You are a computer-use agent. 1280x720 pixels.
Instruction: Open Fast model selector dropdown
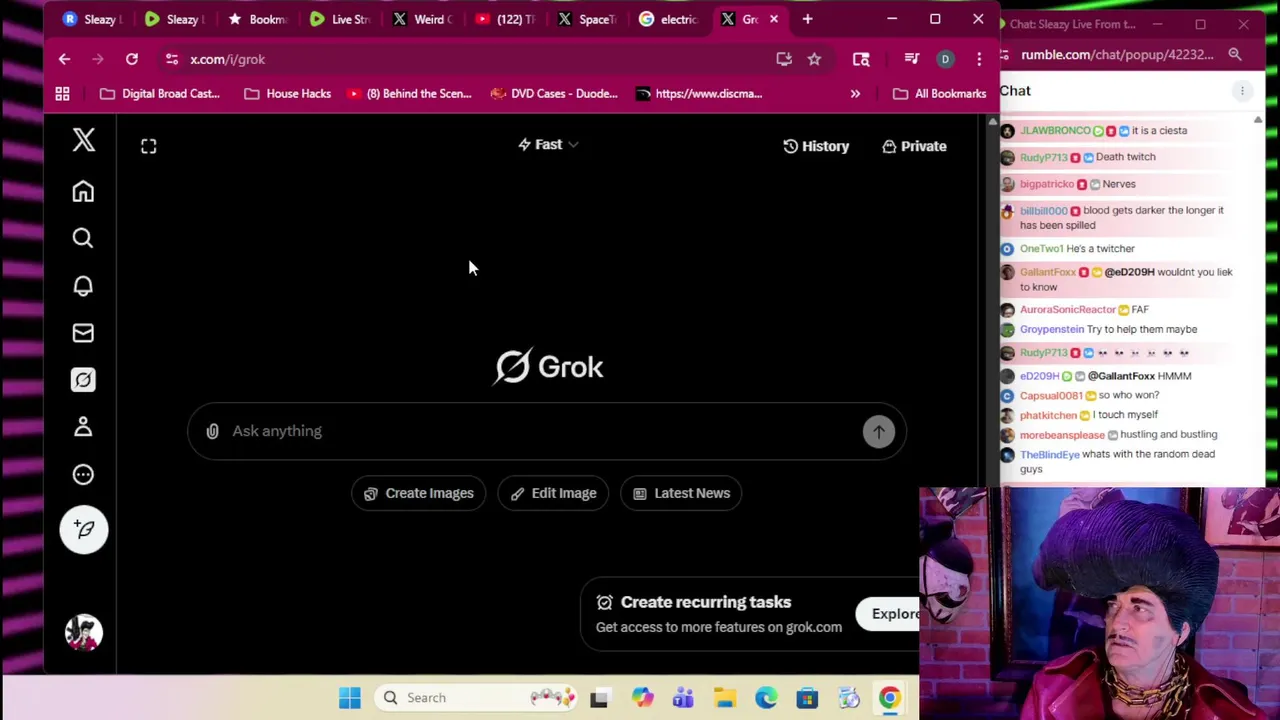tap(548, 145)
